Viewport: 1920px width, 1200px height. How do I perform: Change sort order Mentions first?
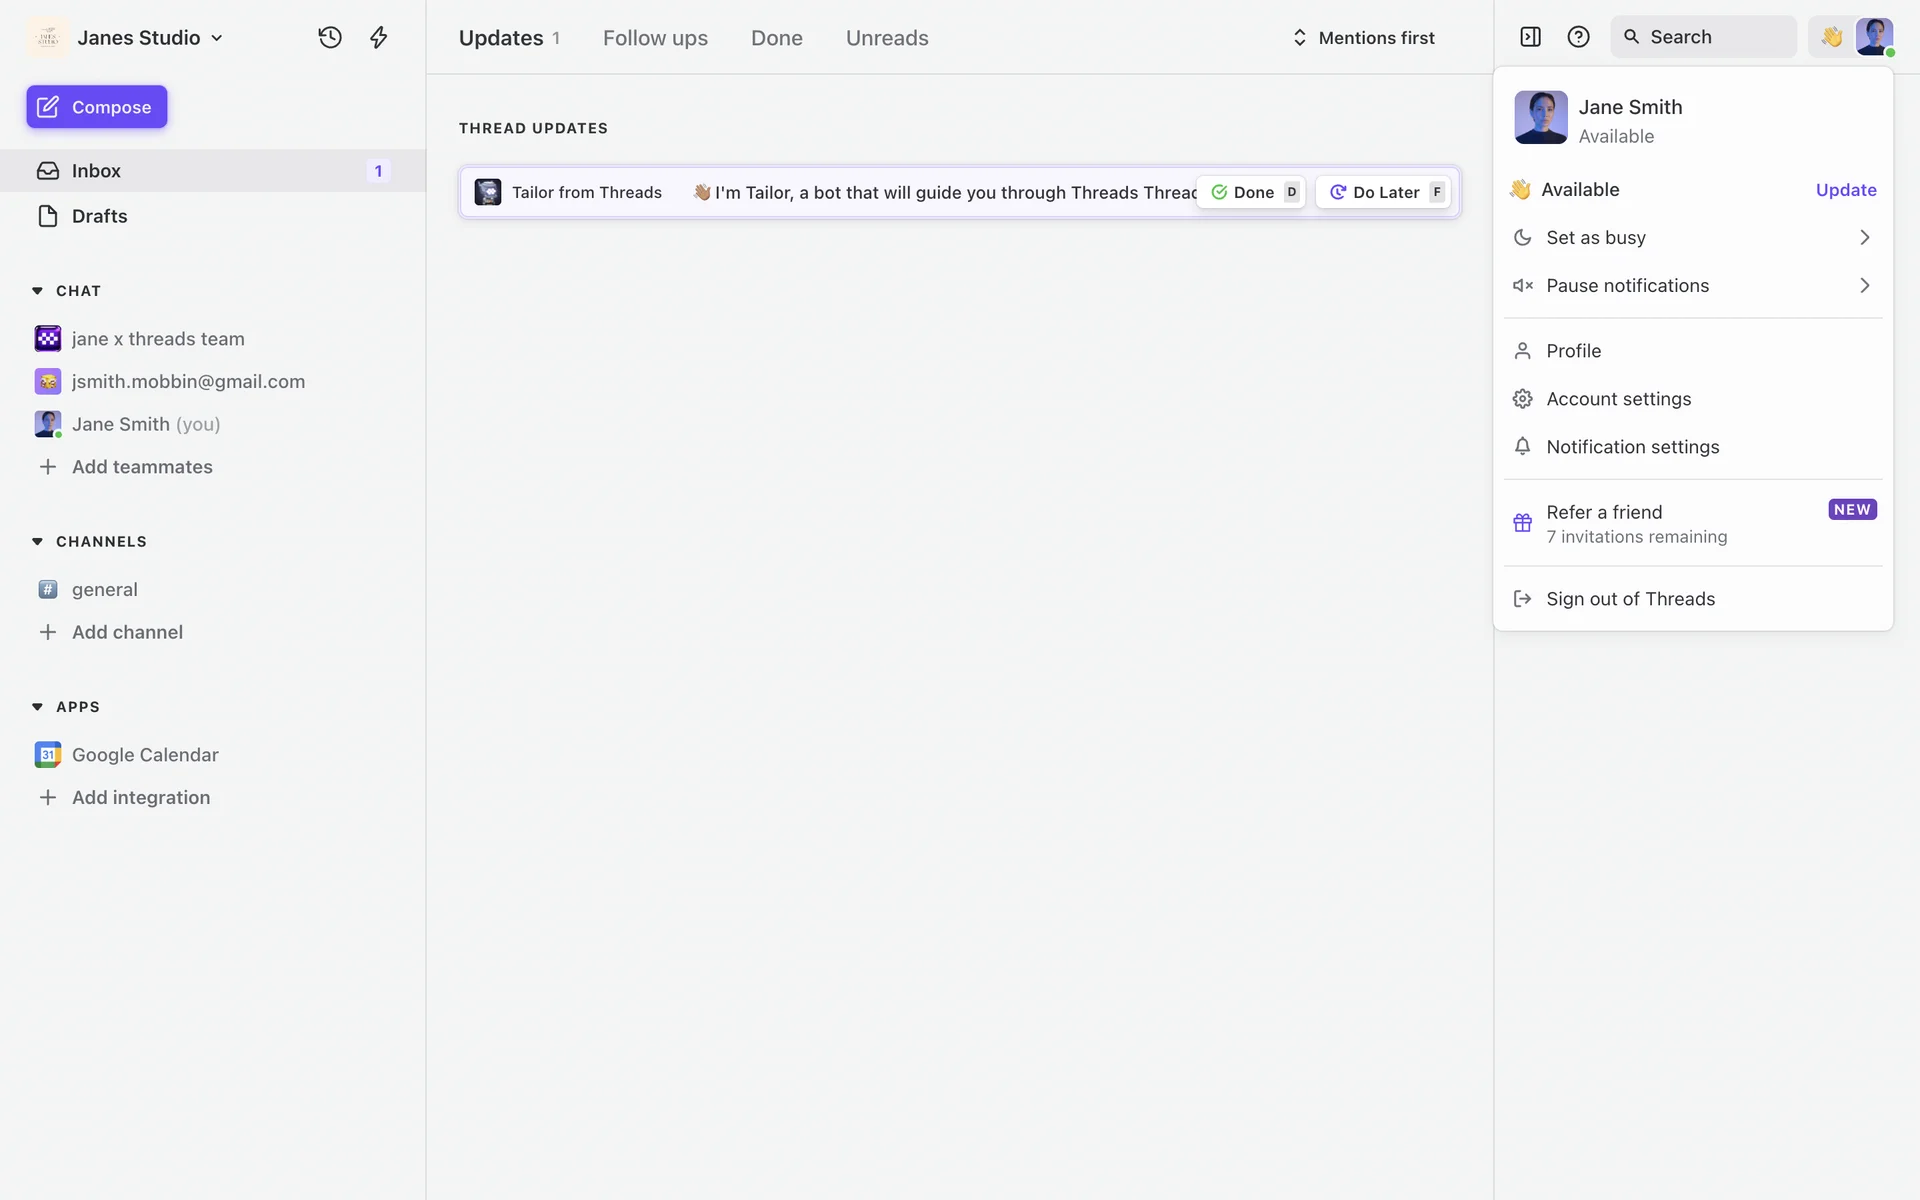[1363, 38]
